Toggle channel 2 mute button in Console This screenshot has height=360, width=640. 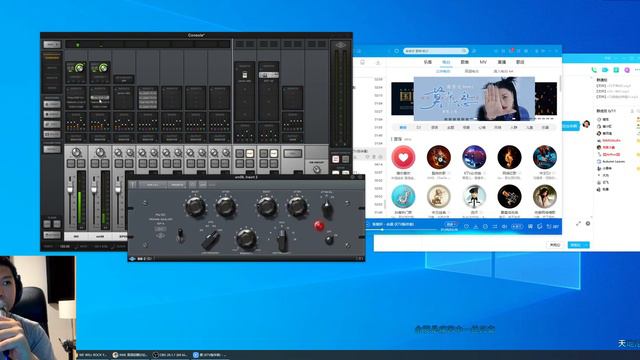point(104,164)
